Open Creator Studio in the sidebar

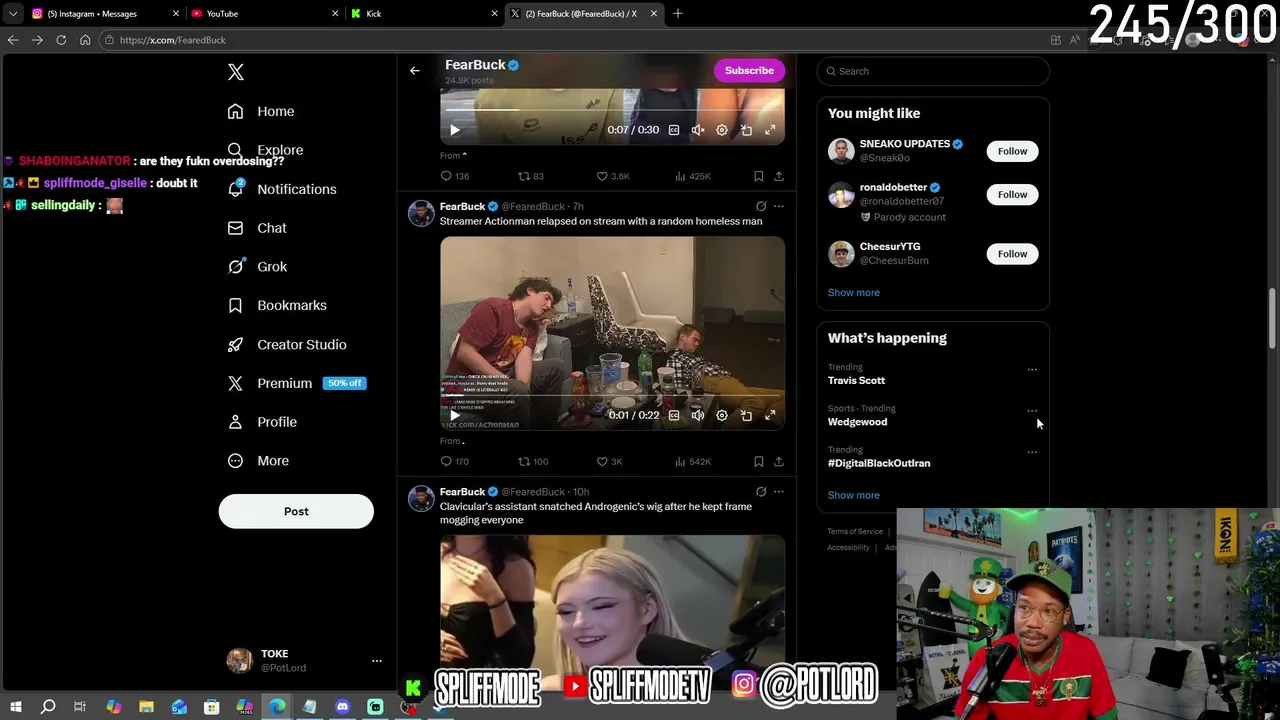pyautogui.click(x=287, y=344)
